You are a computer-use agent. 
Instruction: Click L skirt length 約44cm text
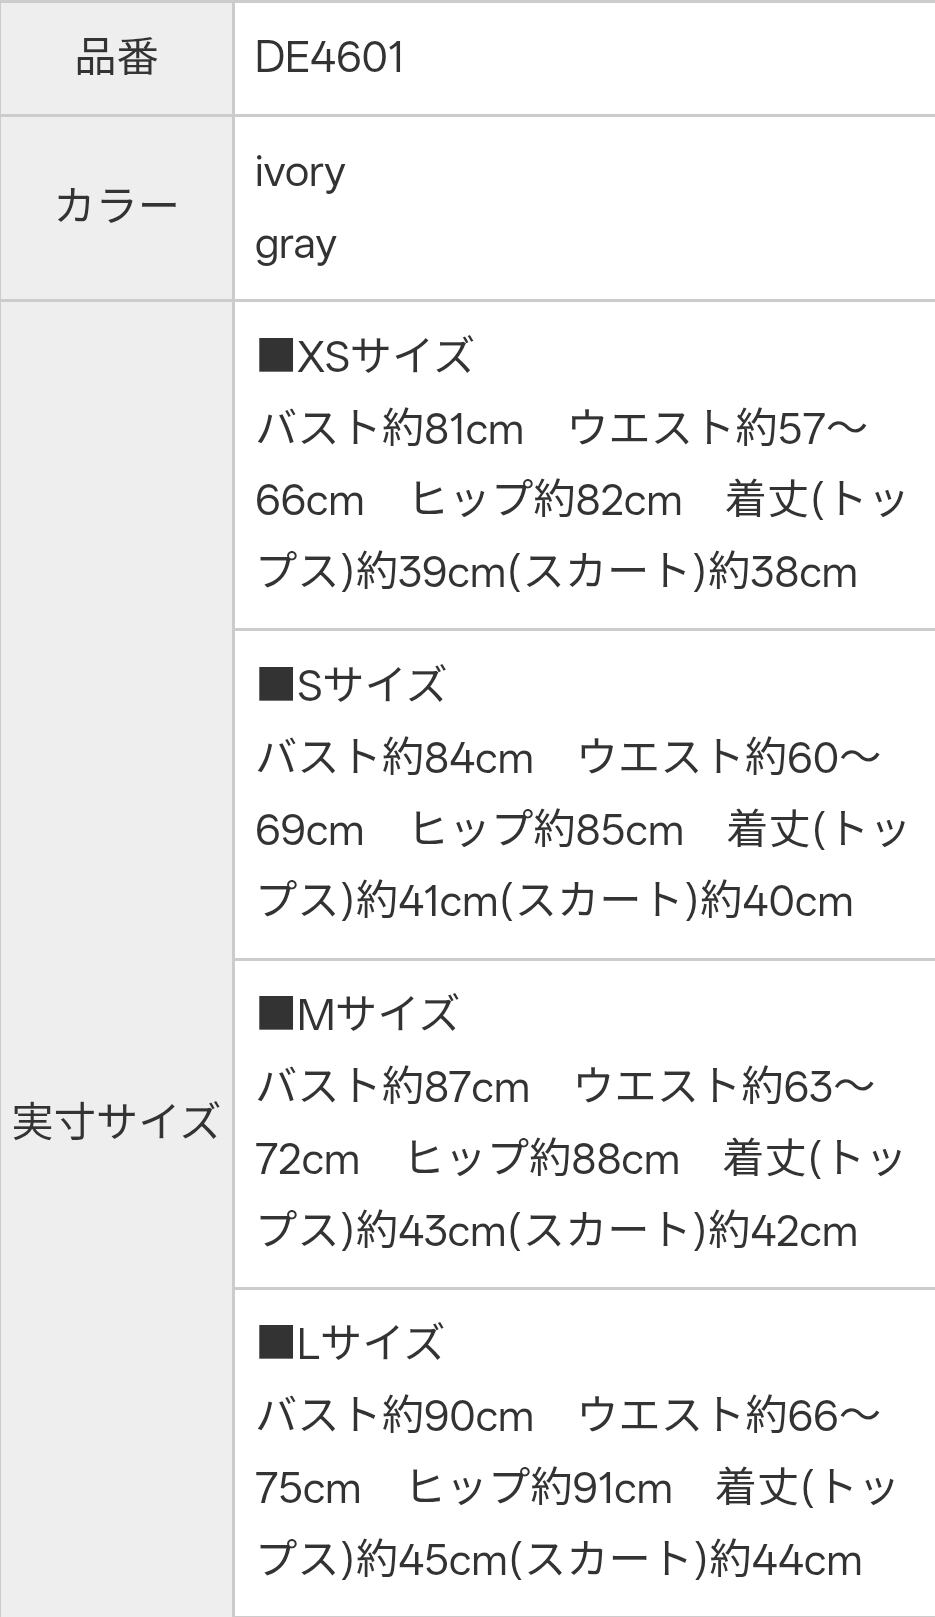click(785, 1560)
